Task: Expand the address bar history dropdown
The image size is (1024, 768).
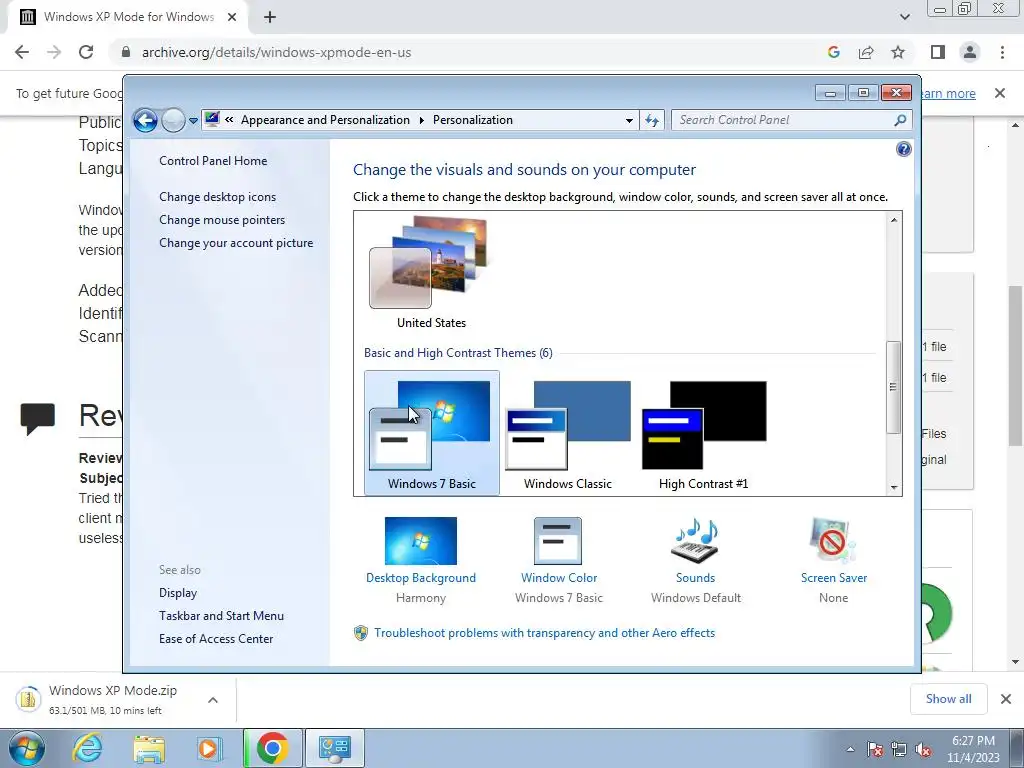Action: (629, 120)
